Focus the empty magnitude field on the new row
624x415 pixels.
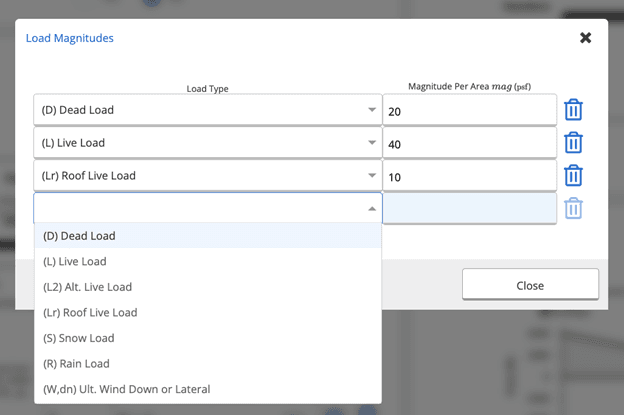(x=470, y=208)
